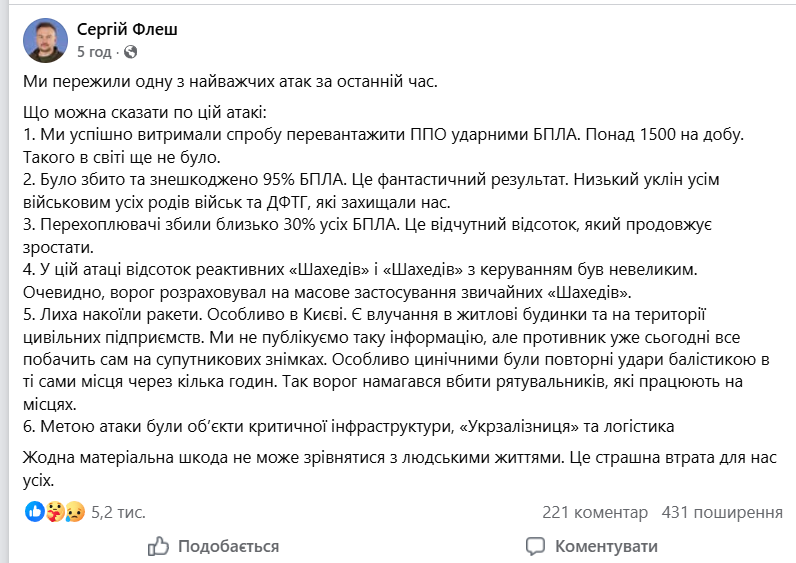Click point 2 mentioning 95% БПЛА

(x=371, y=191)
